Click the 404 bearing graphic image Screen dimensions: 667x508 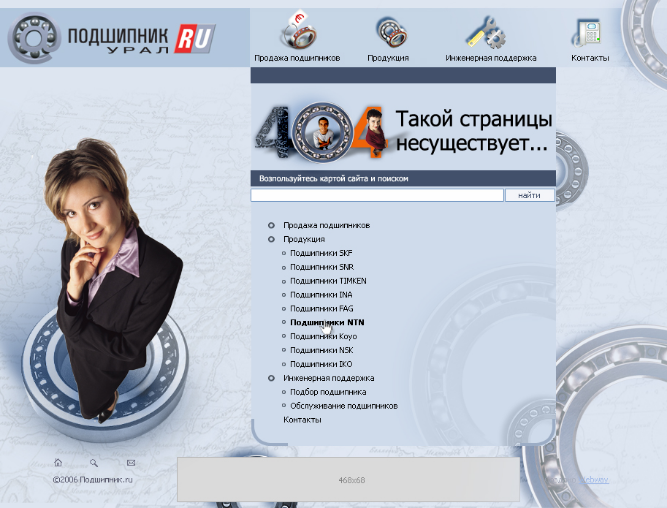point(321,131)
